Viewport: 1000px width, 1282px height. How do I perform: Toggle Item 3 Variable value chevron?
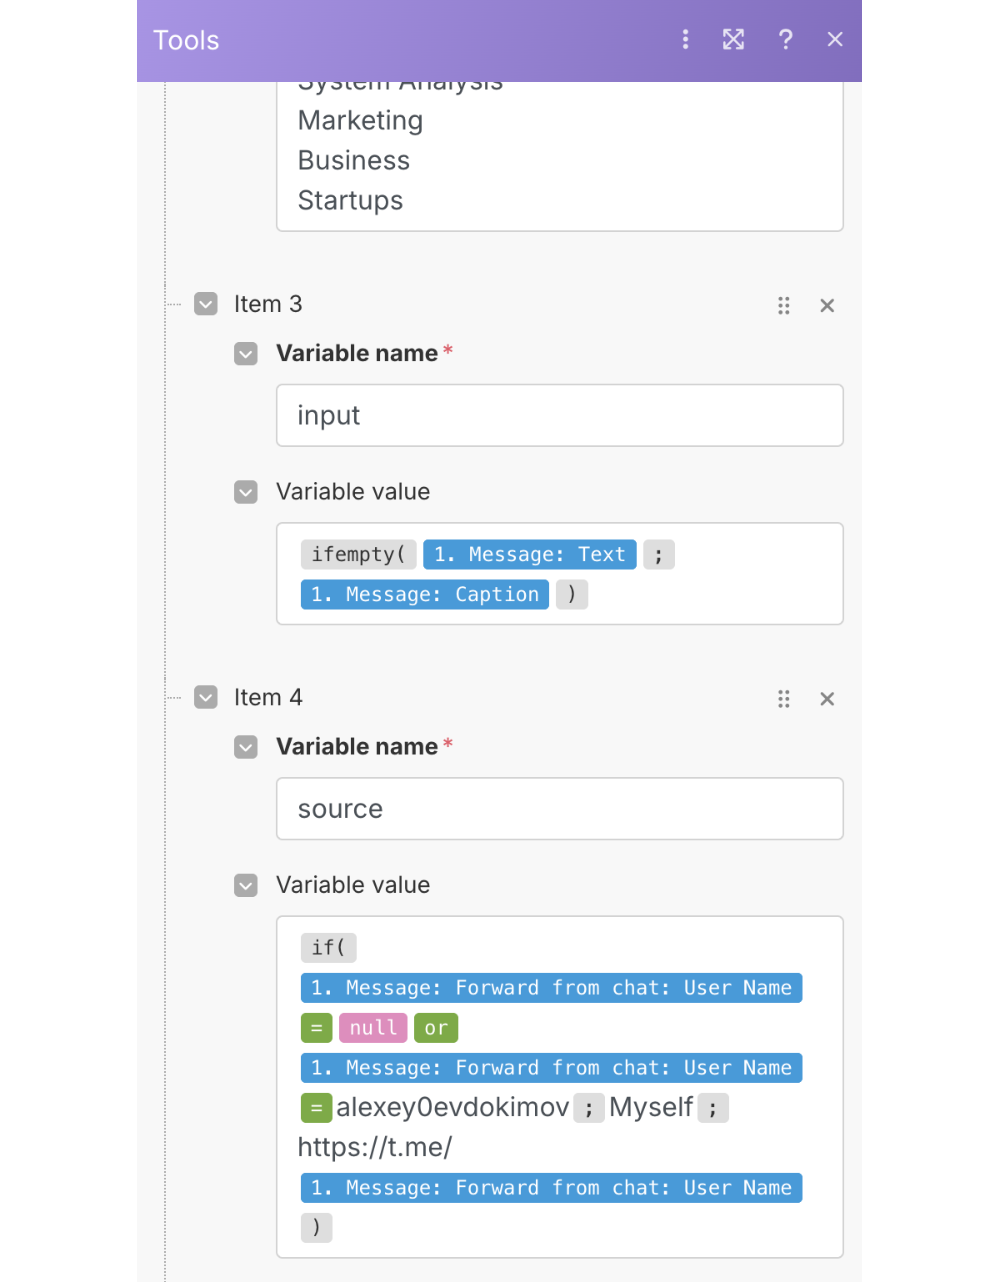click(246, 492)
